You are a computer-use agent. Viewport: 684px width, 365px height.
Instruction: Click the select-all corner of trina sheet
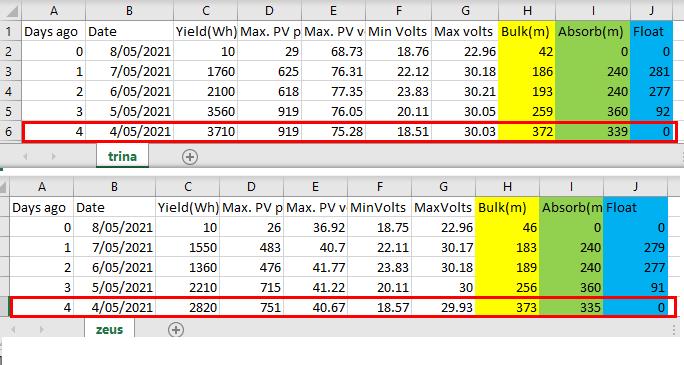10,10
